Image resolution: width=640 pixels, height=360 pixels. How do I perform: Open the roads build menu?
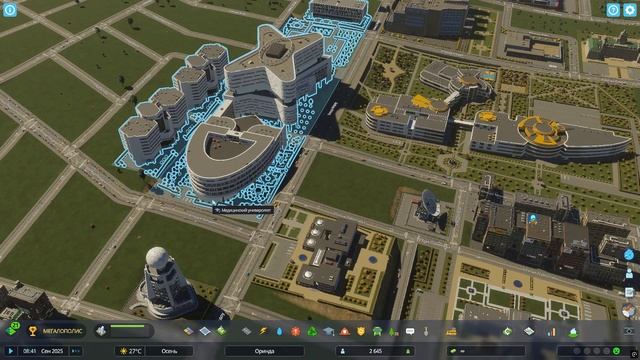[247, 331]
